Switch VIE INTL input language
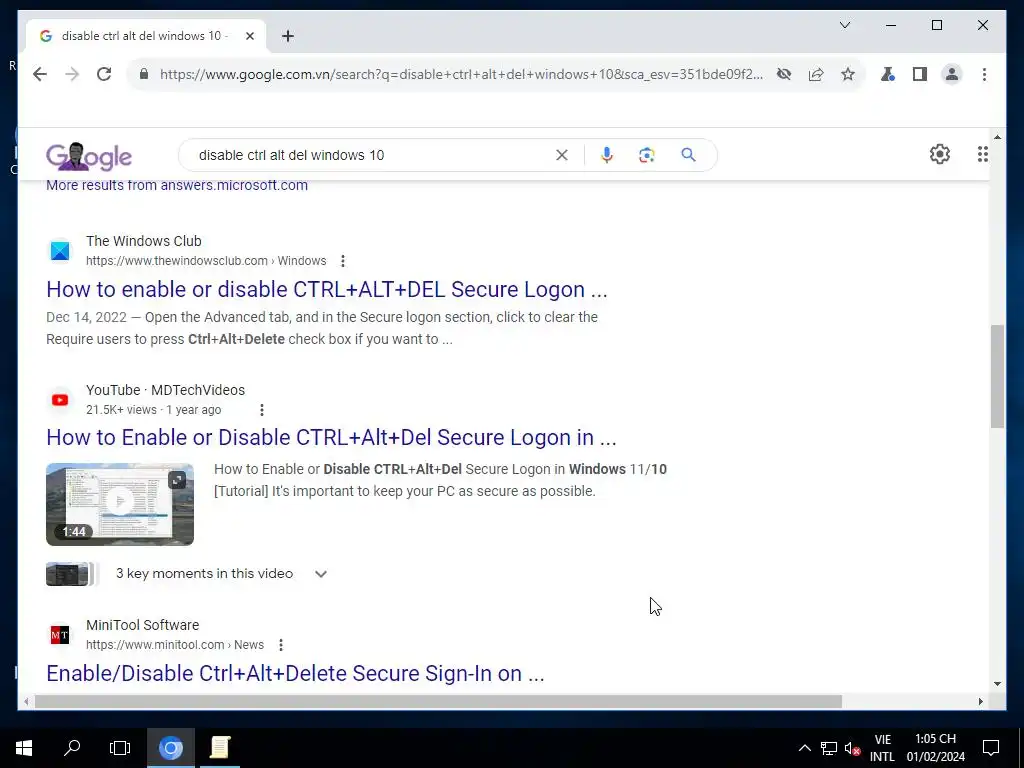1024x768 pixels. 882,748
